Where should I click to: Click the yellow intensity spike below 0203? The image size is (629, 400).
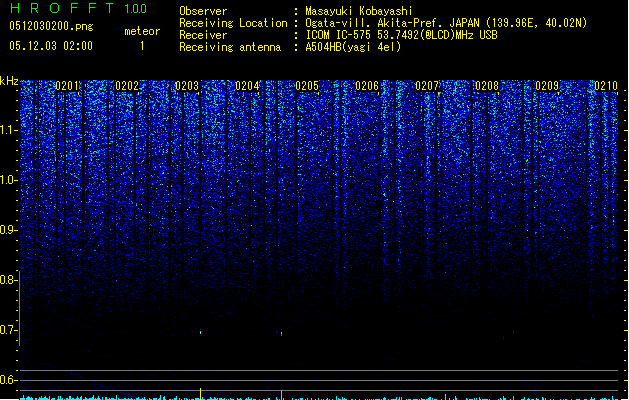click(x=201, y=393)
